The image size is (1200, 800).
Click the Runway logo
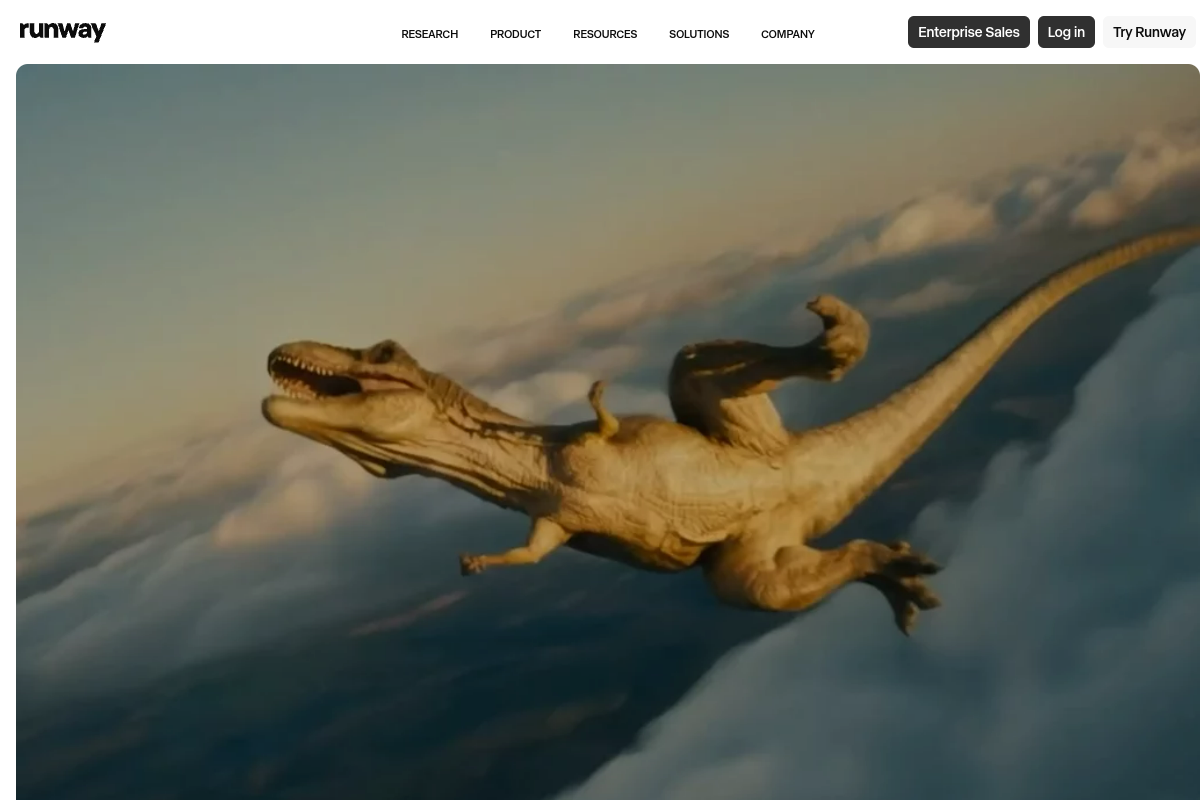62,32
